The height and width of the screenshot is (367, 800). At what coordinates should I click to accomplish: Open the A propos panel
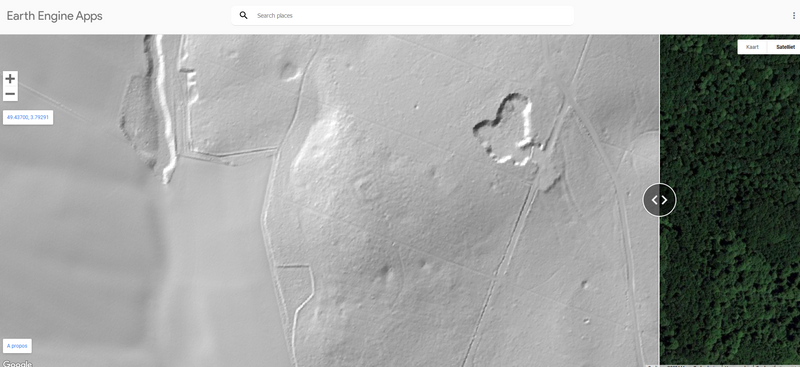[x=17, y=346]
